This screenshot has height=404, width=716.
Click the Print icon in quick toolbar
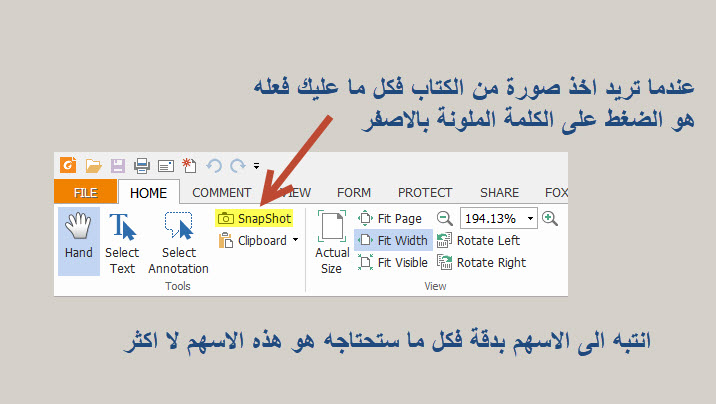pos(142,165)
